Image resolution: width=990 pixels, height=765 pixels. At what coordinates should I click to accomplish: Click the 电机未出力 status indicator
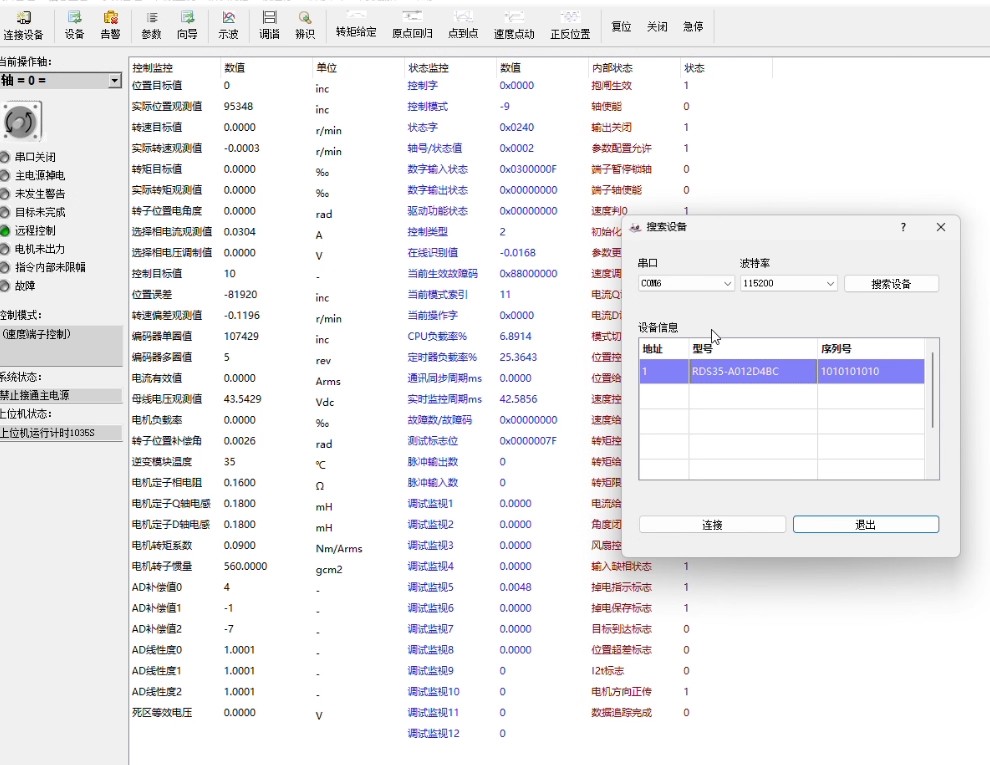point(33,249)
